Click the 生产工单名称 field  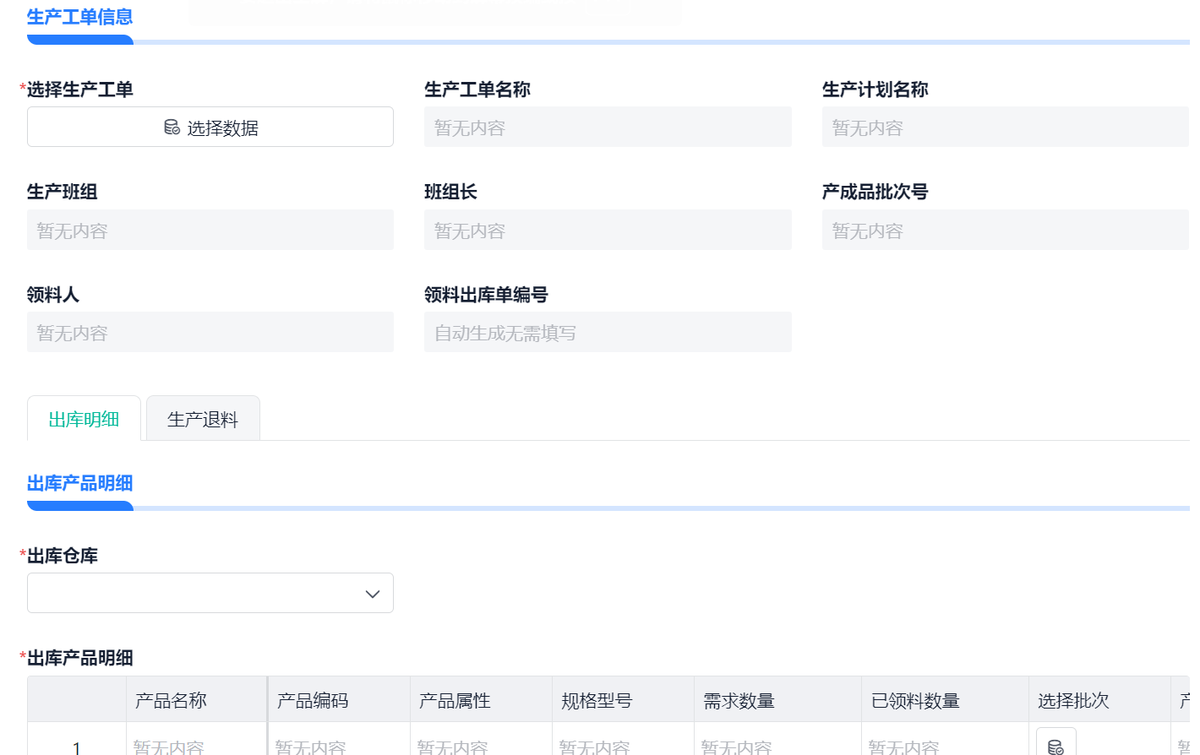607,128
